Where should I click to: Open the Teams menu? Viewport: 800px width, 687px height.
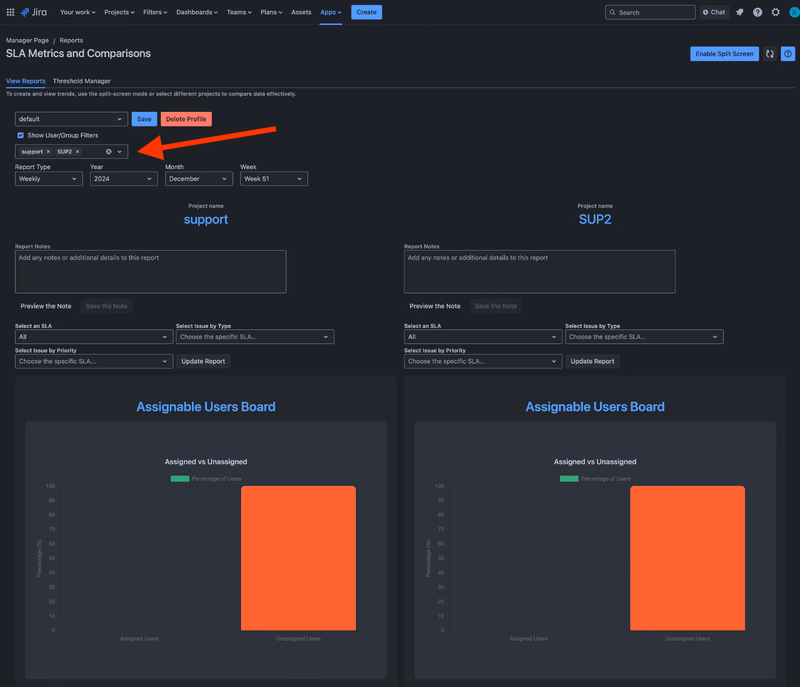pos(239,12)
